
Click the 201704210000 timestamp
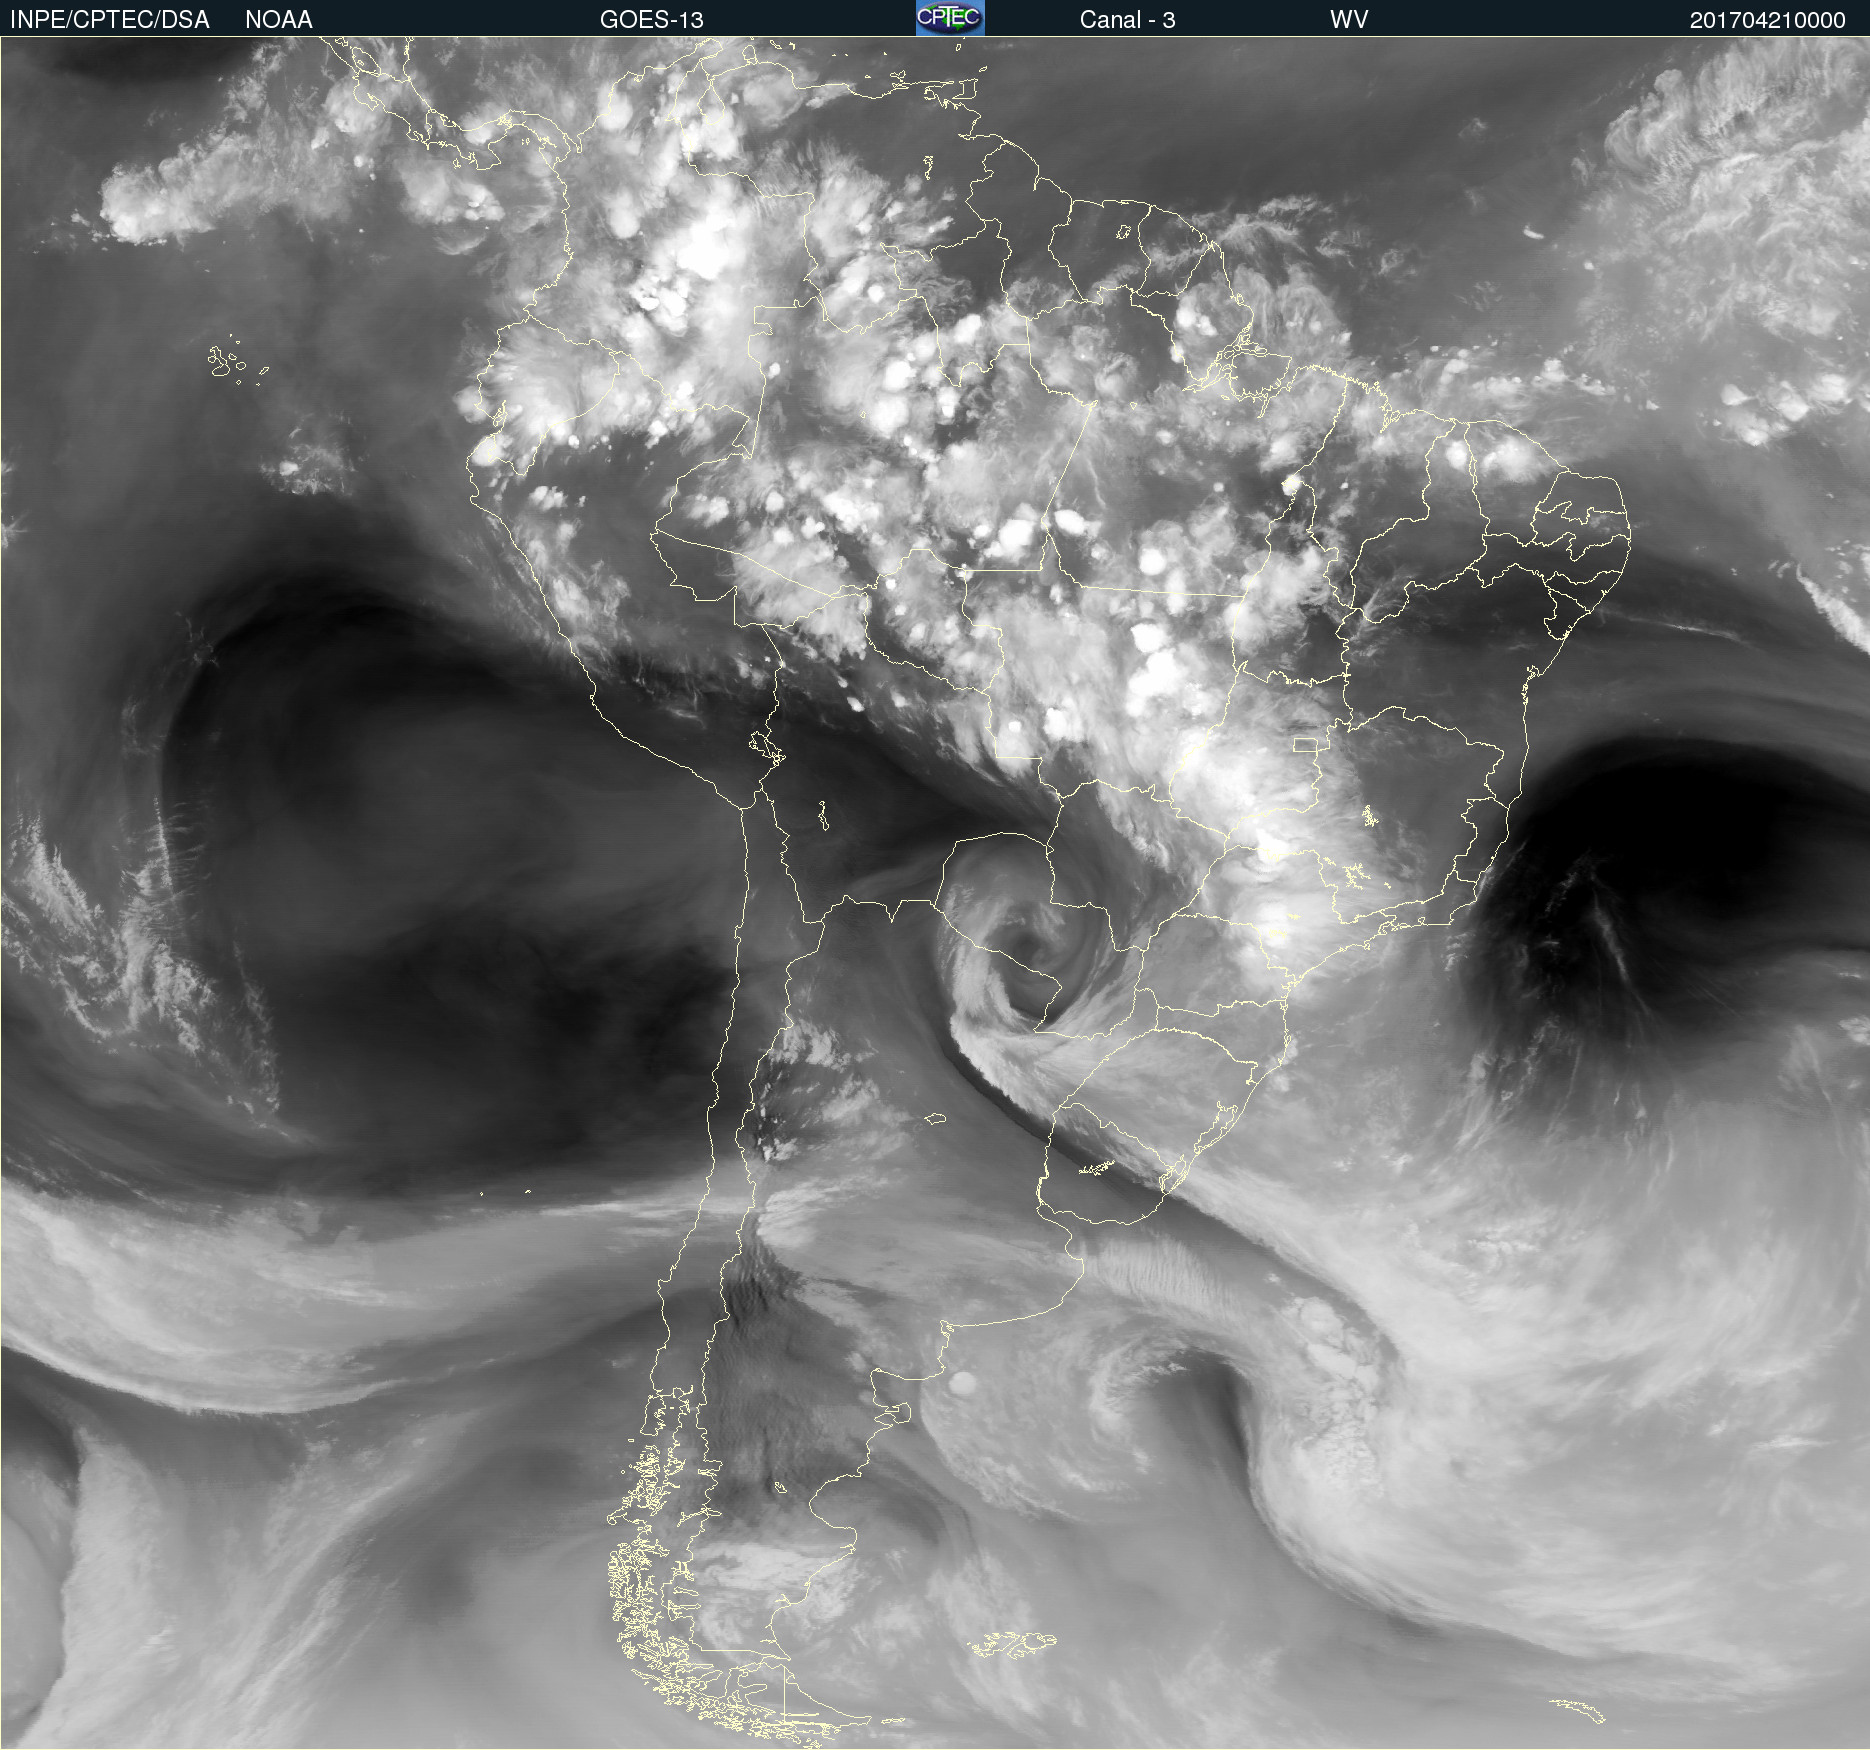(1768, 20)
